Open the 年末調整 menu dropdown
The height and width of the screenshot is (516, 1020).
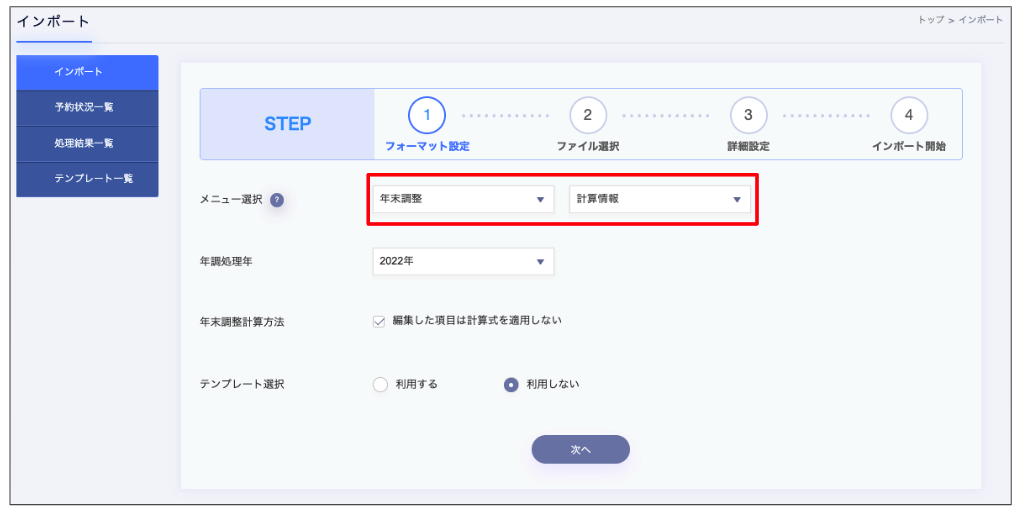tap(462, 199)
